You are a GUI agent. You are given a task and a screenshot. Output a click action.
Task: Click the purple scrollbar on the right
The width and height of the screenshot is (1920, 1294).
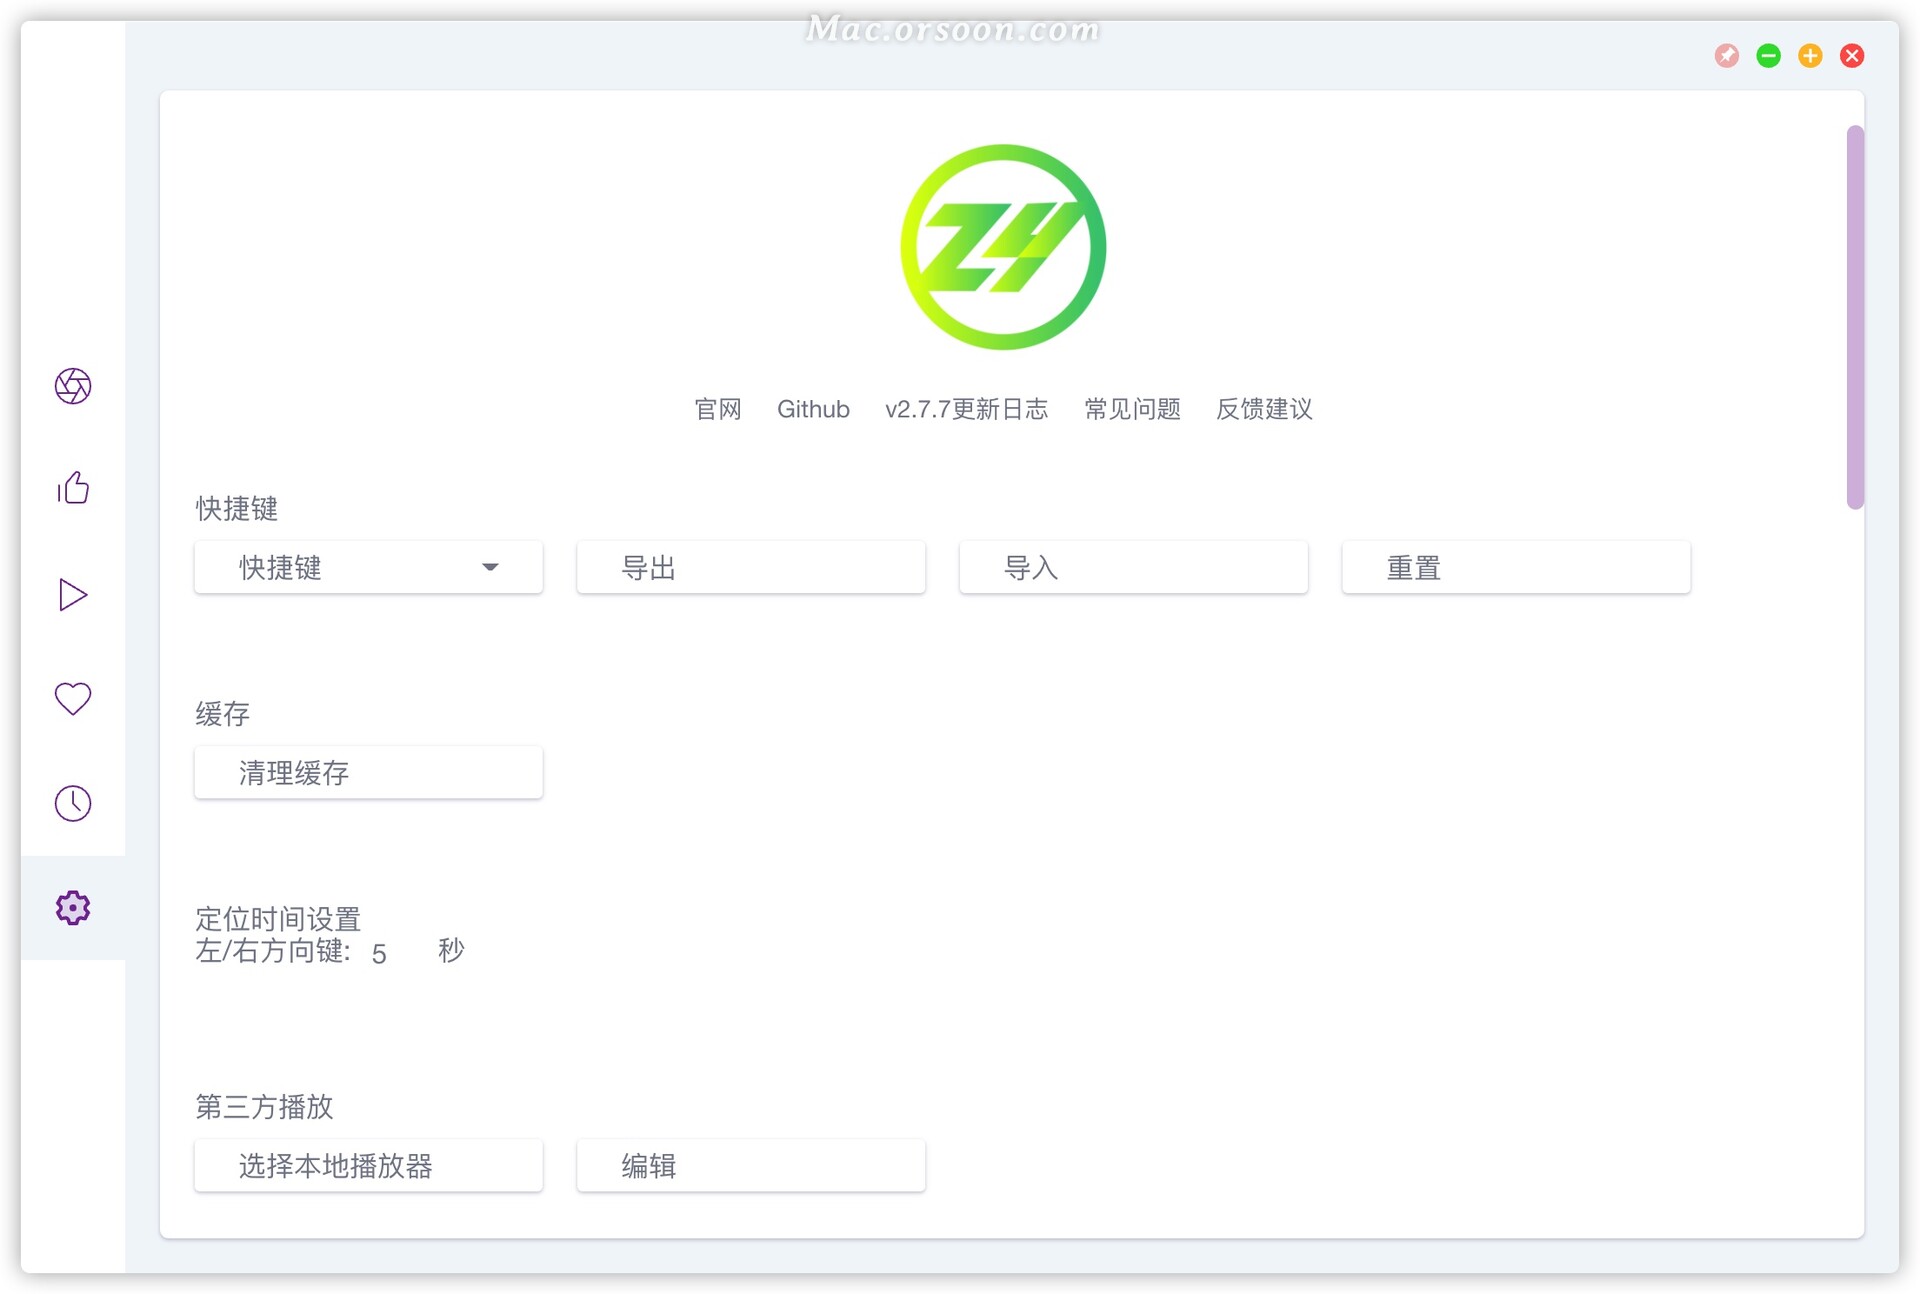pos(1857,313)
